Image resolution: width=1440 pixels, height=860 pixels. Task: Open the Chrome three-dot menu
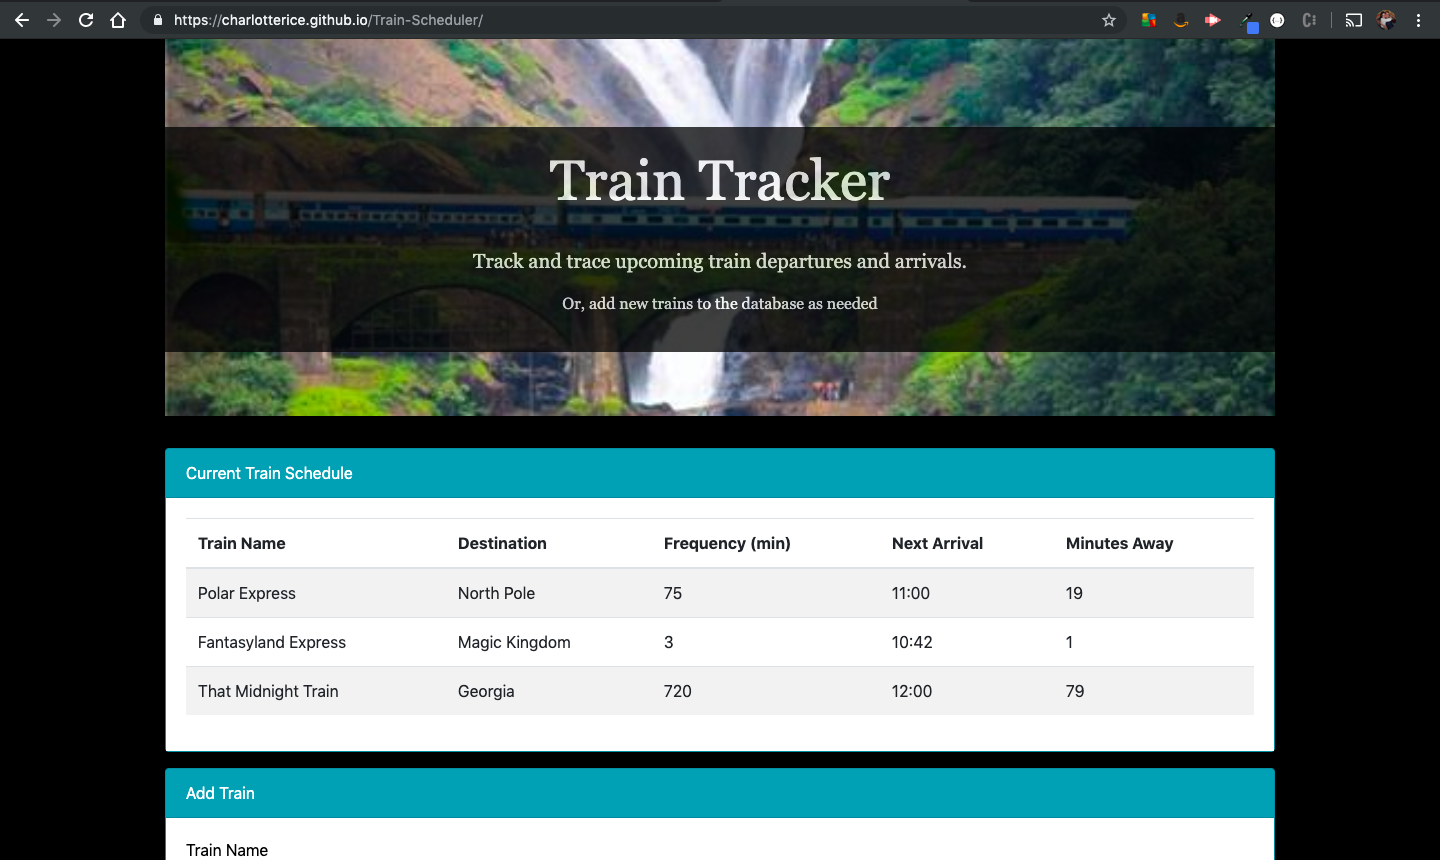click(x=1418, y=20)
